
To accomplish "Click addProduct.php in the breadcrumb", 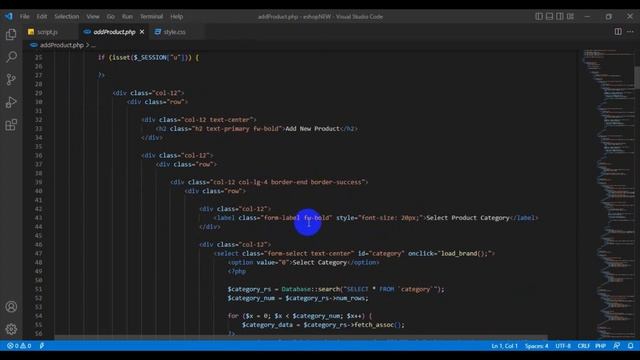I will coord(61,45).
